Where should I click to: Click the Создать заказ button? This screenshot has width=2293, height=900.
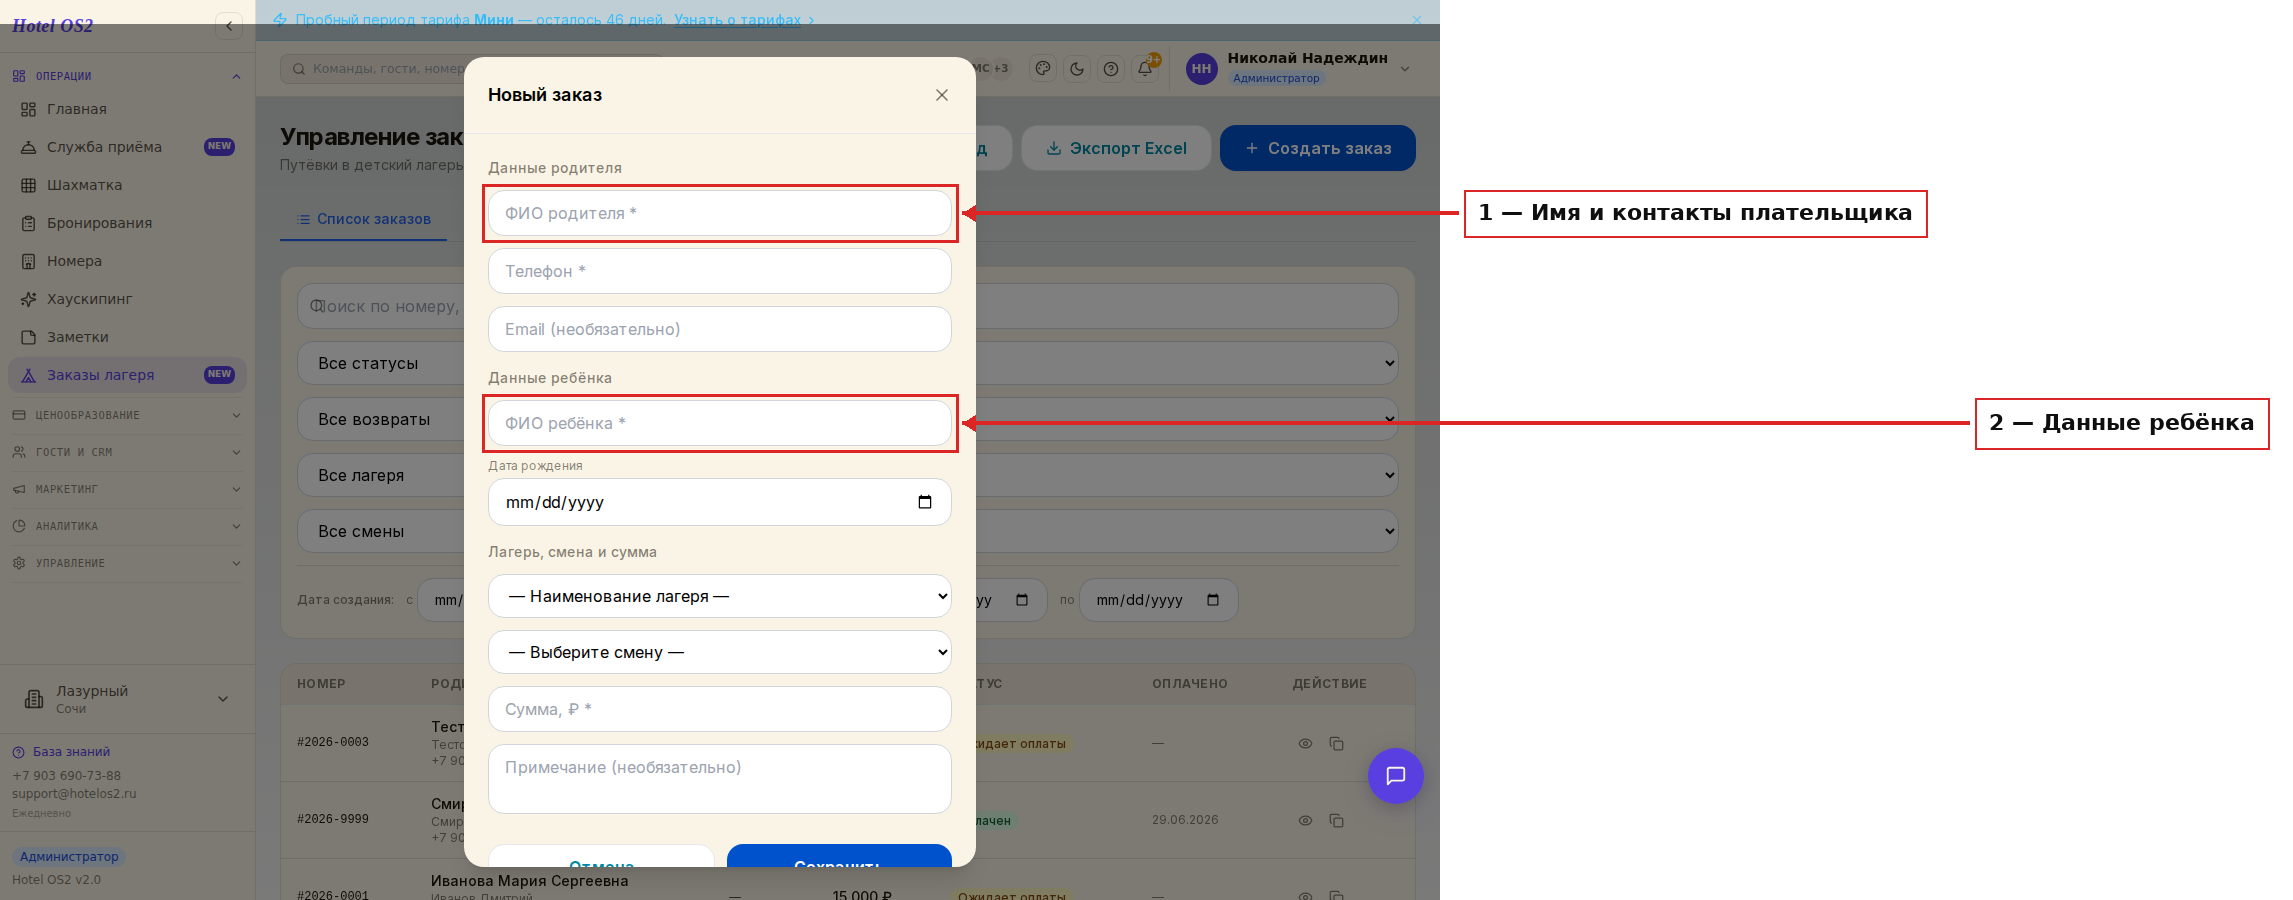[1318, 148]
